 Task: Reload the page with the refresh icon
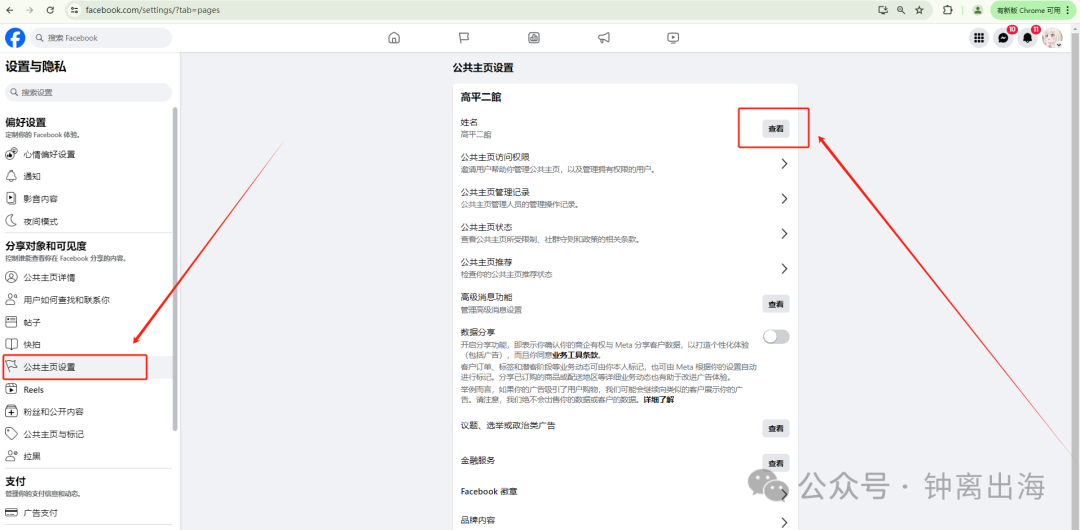click(50, 10)
